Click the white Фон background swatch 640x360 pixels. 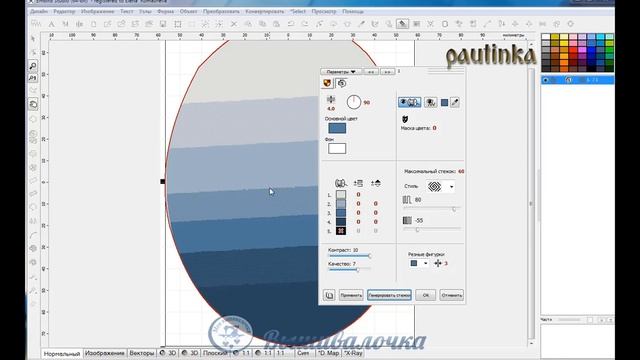pyautogui.click(x=337, y=149)
